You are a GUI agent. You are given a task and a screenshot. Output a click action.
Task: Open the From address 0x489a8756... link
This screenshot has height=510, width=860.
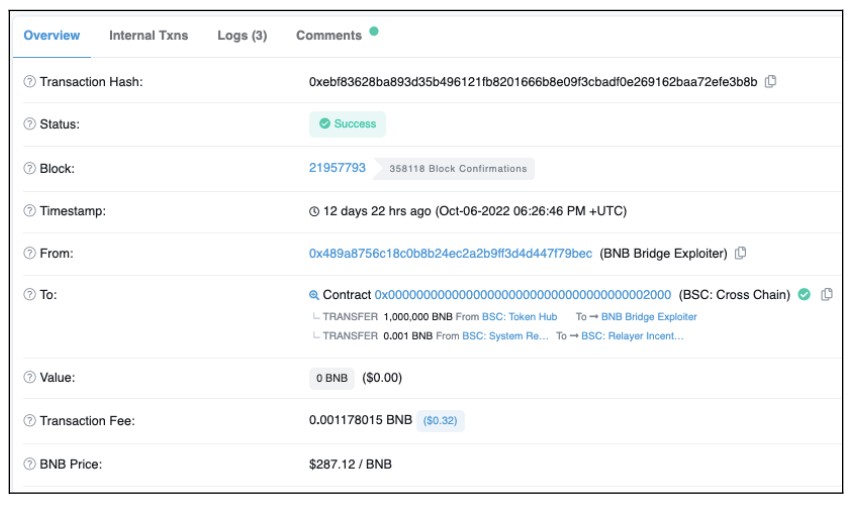point(450,253)
